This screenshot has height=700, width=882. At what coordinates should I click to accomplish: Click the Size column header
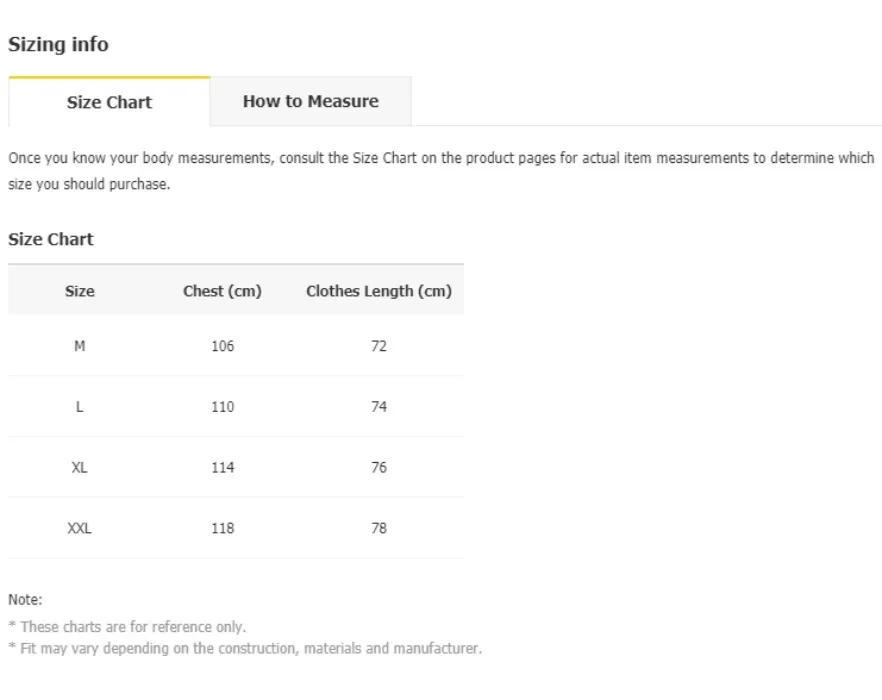[80, 291]
